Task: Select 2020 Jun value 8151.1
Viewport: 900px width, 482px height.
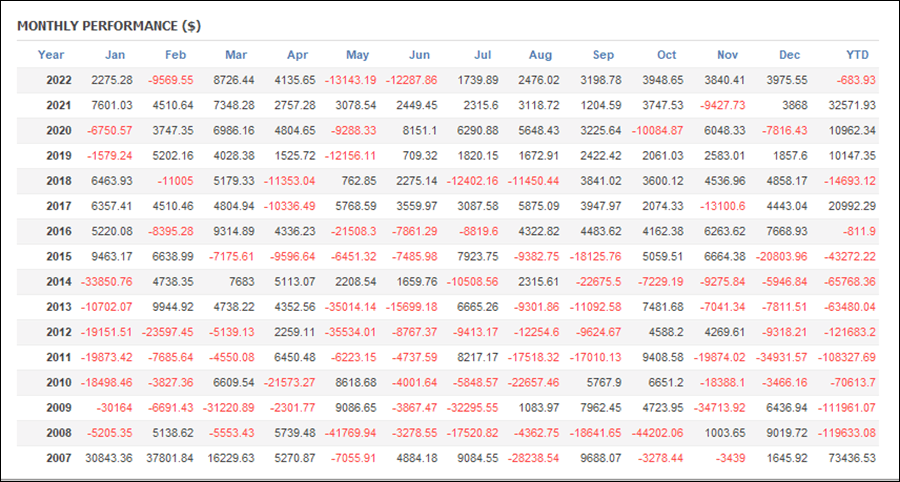Action: tap(420, 131)
